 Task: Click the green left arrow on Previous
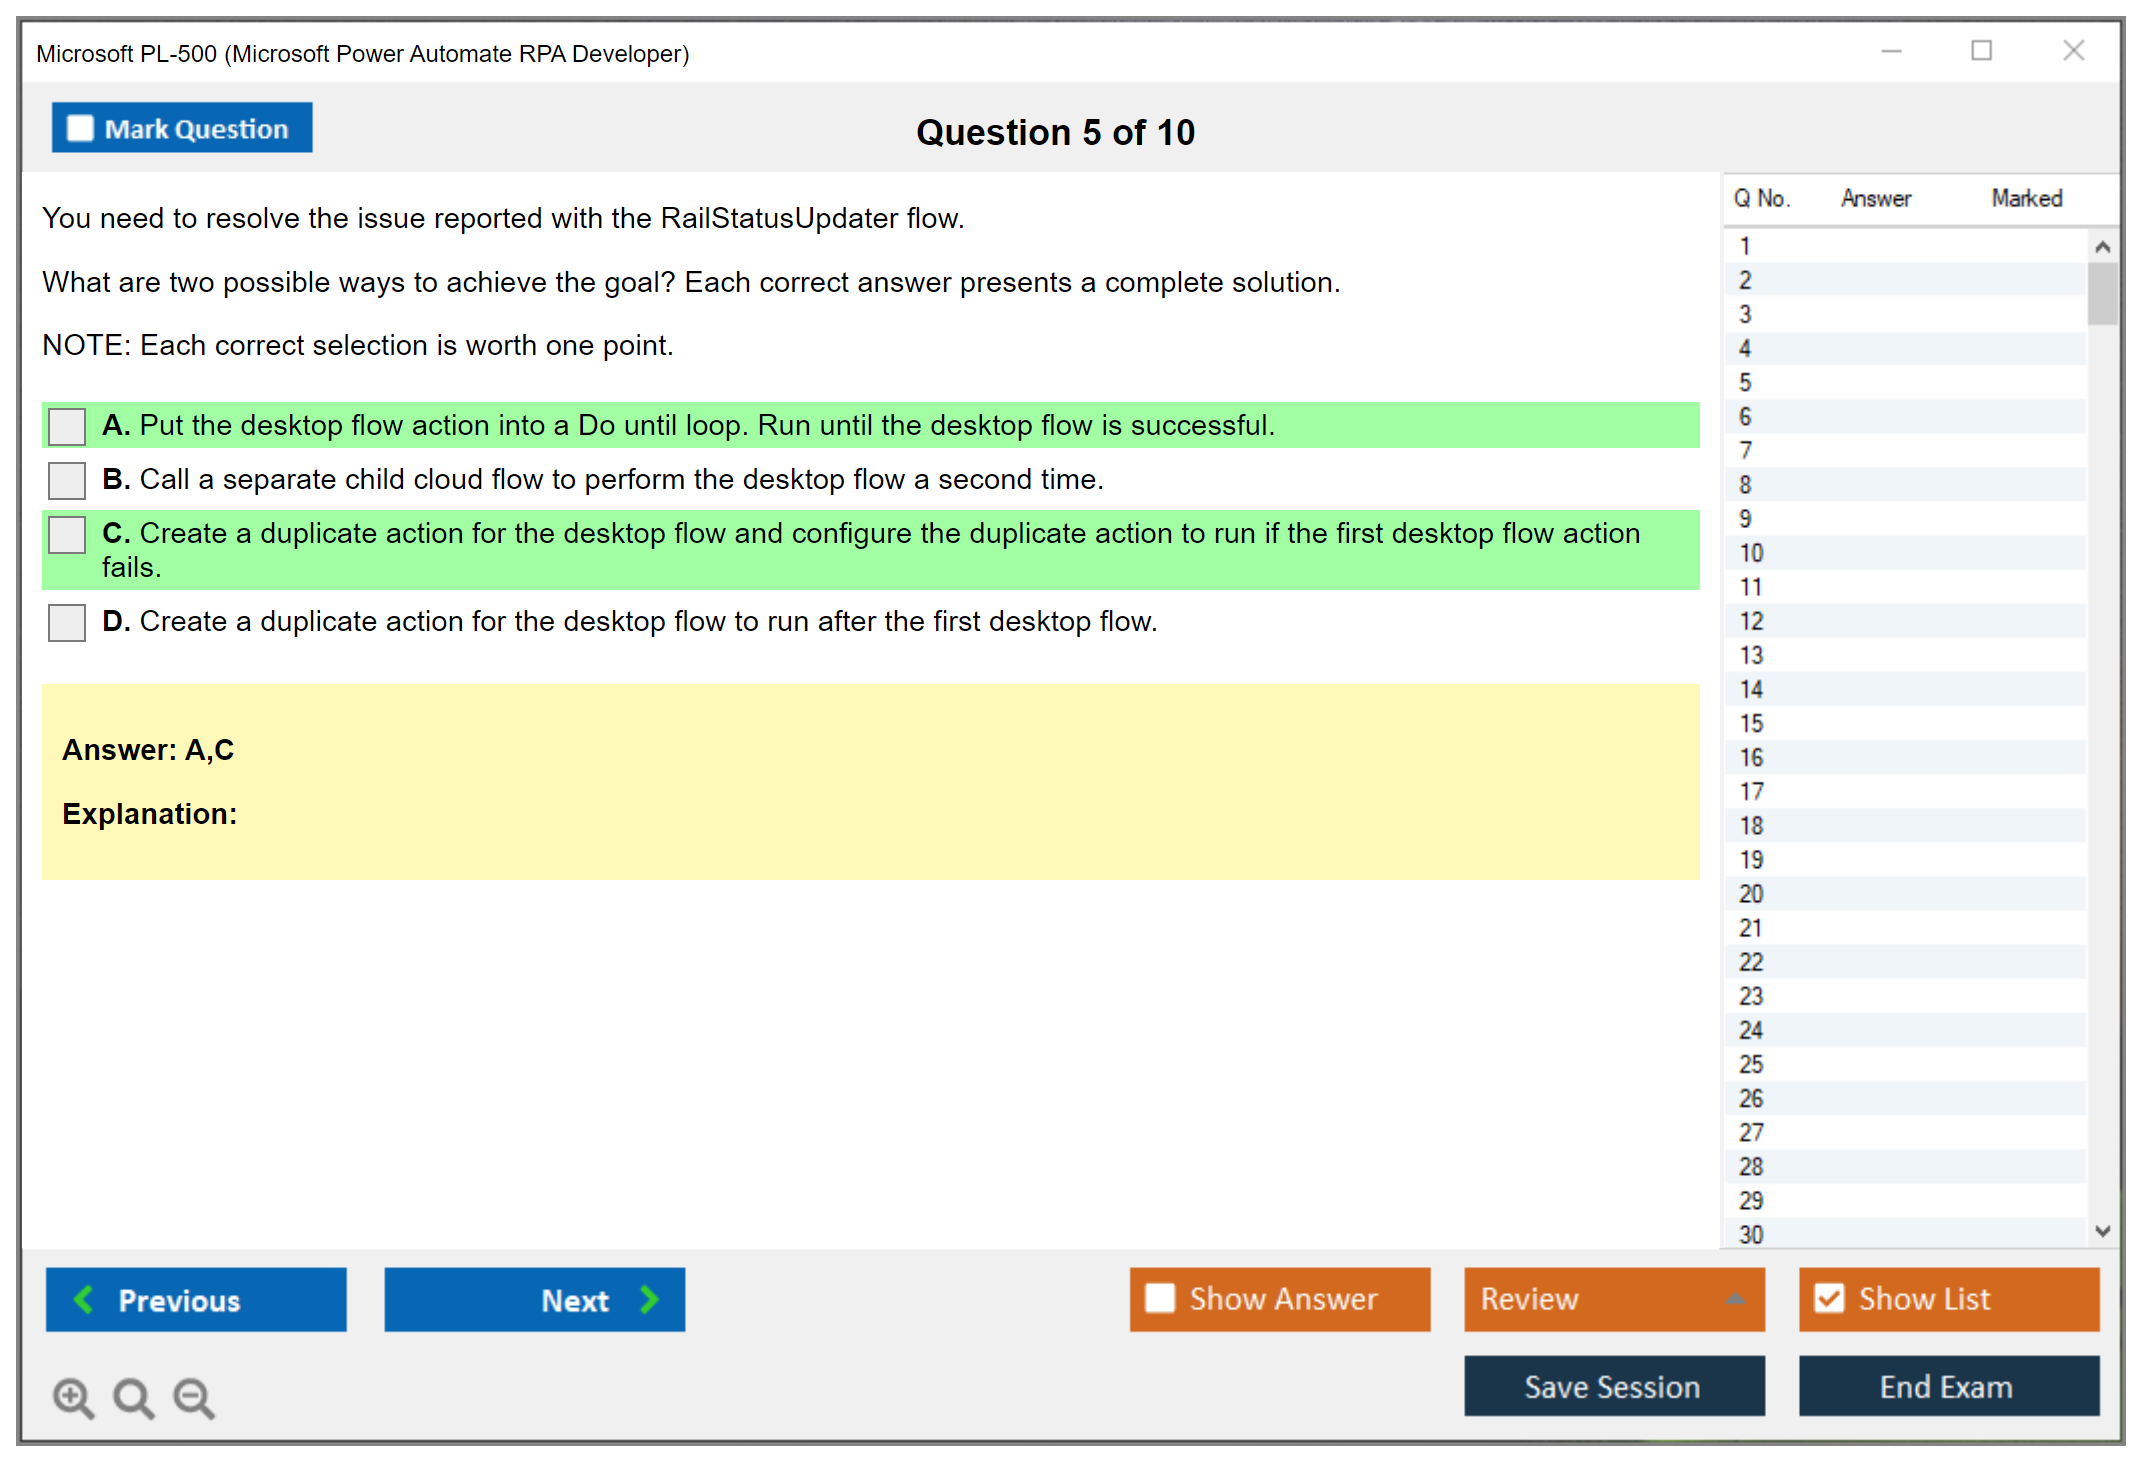84,1300
